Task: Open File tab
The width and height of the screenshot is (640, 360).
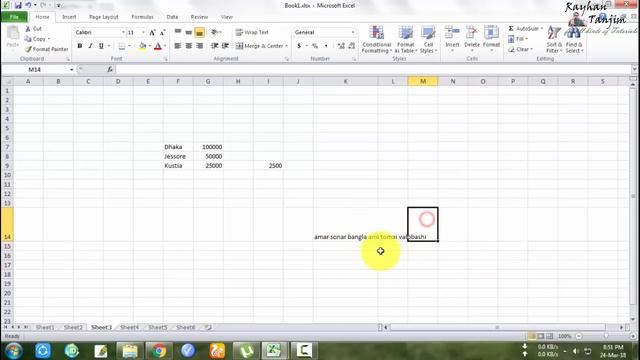Action: pos(14,17)
